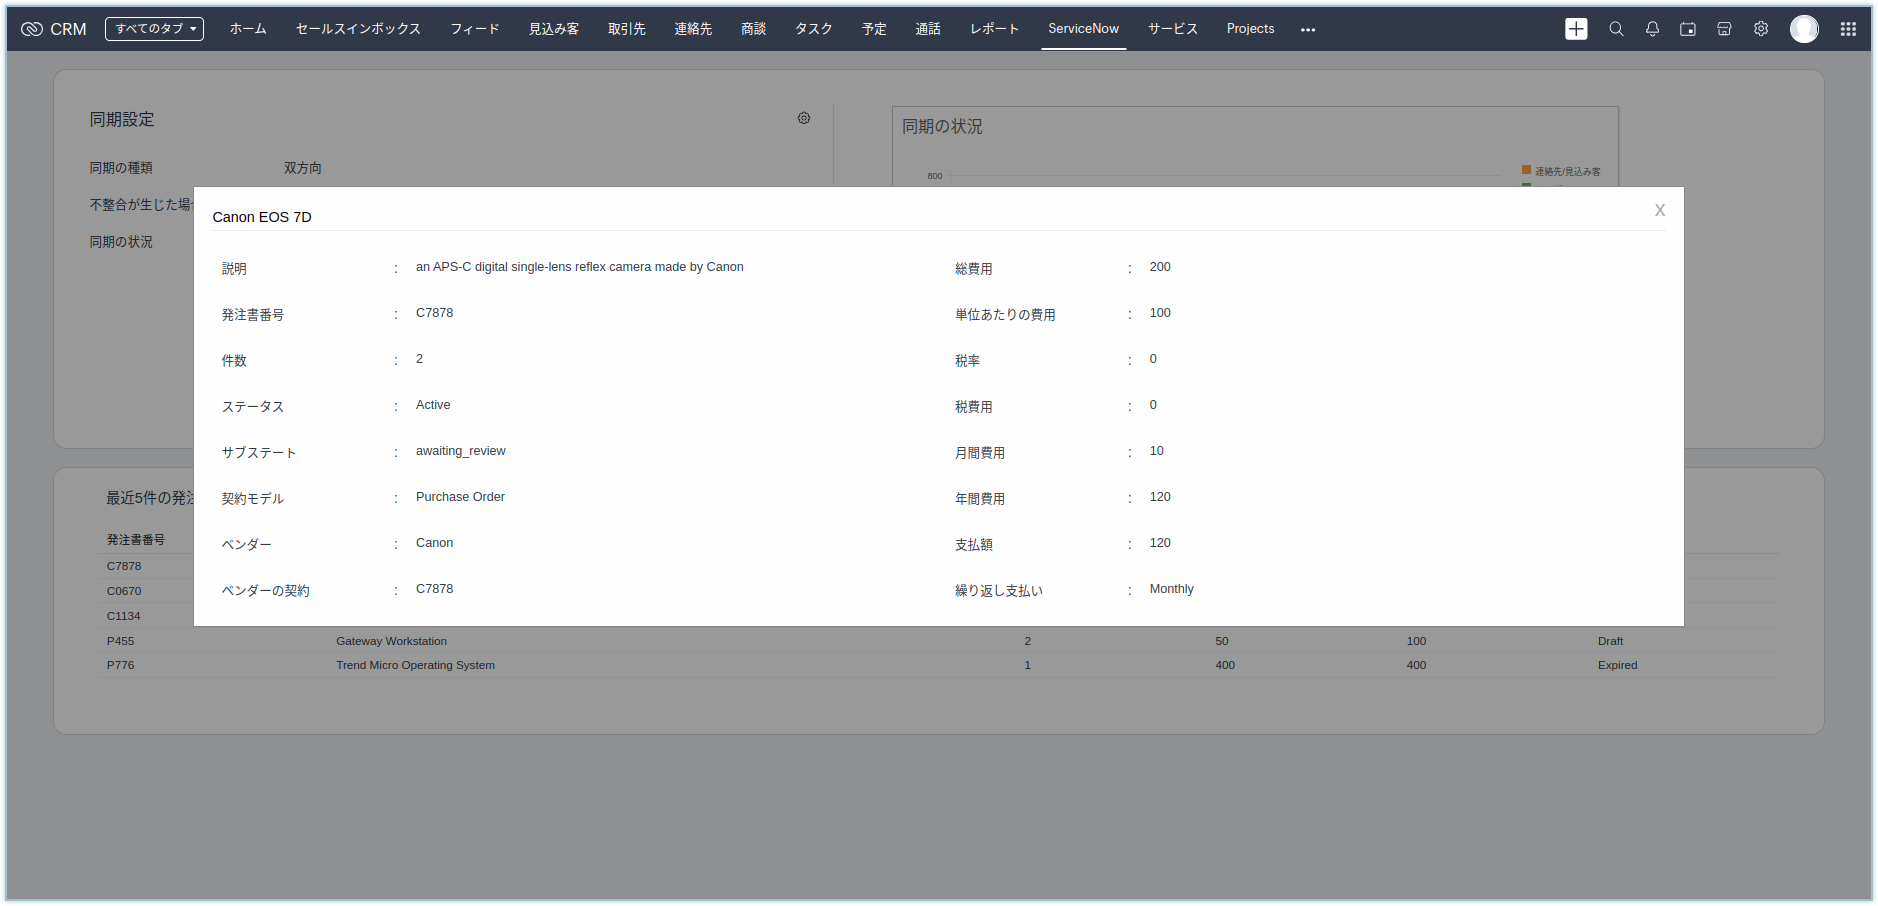Screen dimensions: 1878x906
Task: Click the 同期の状況 chart title
Action: 942,127
